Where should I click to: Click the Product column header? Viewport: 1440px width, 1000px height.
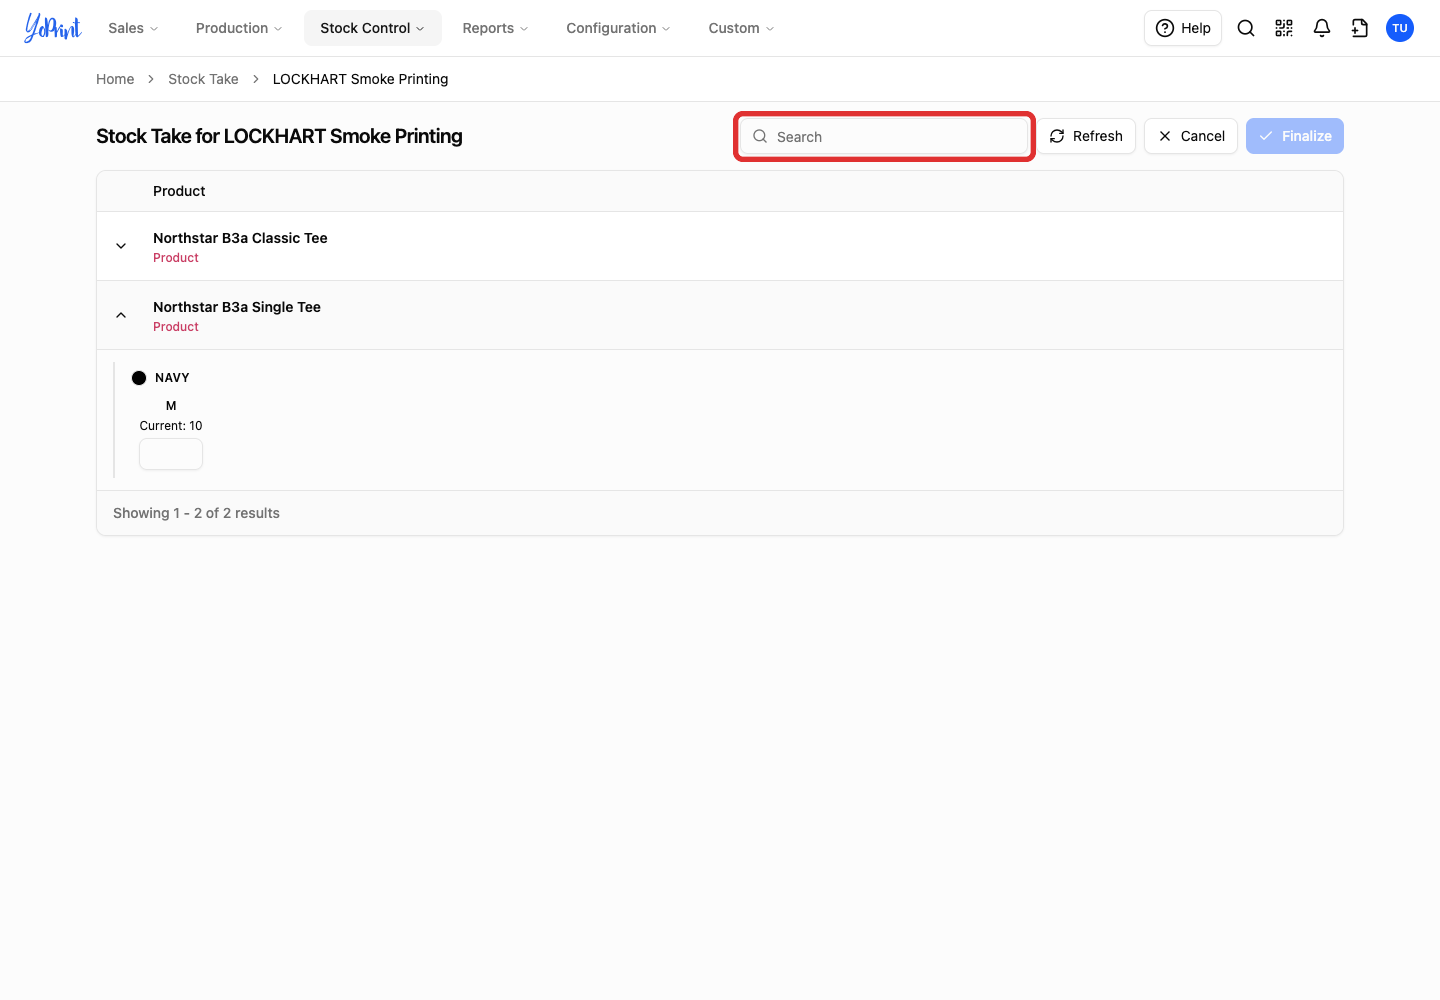[179, 191]
